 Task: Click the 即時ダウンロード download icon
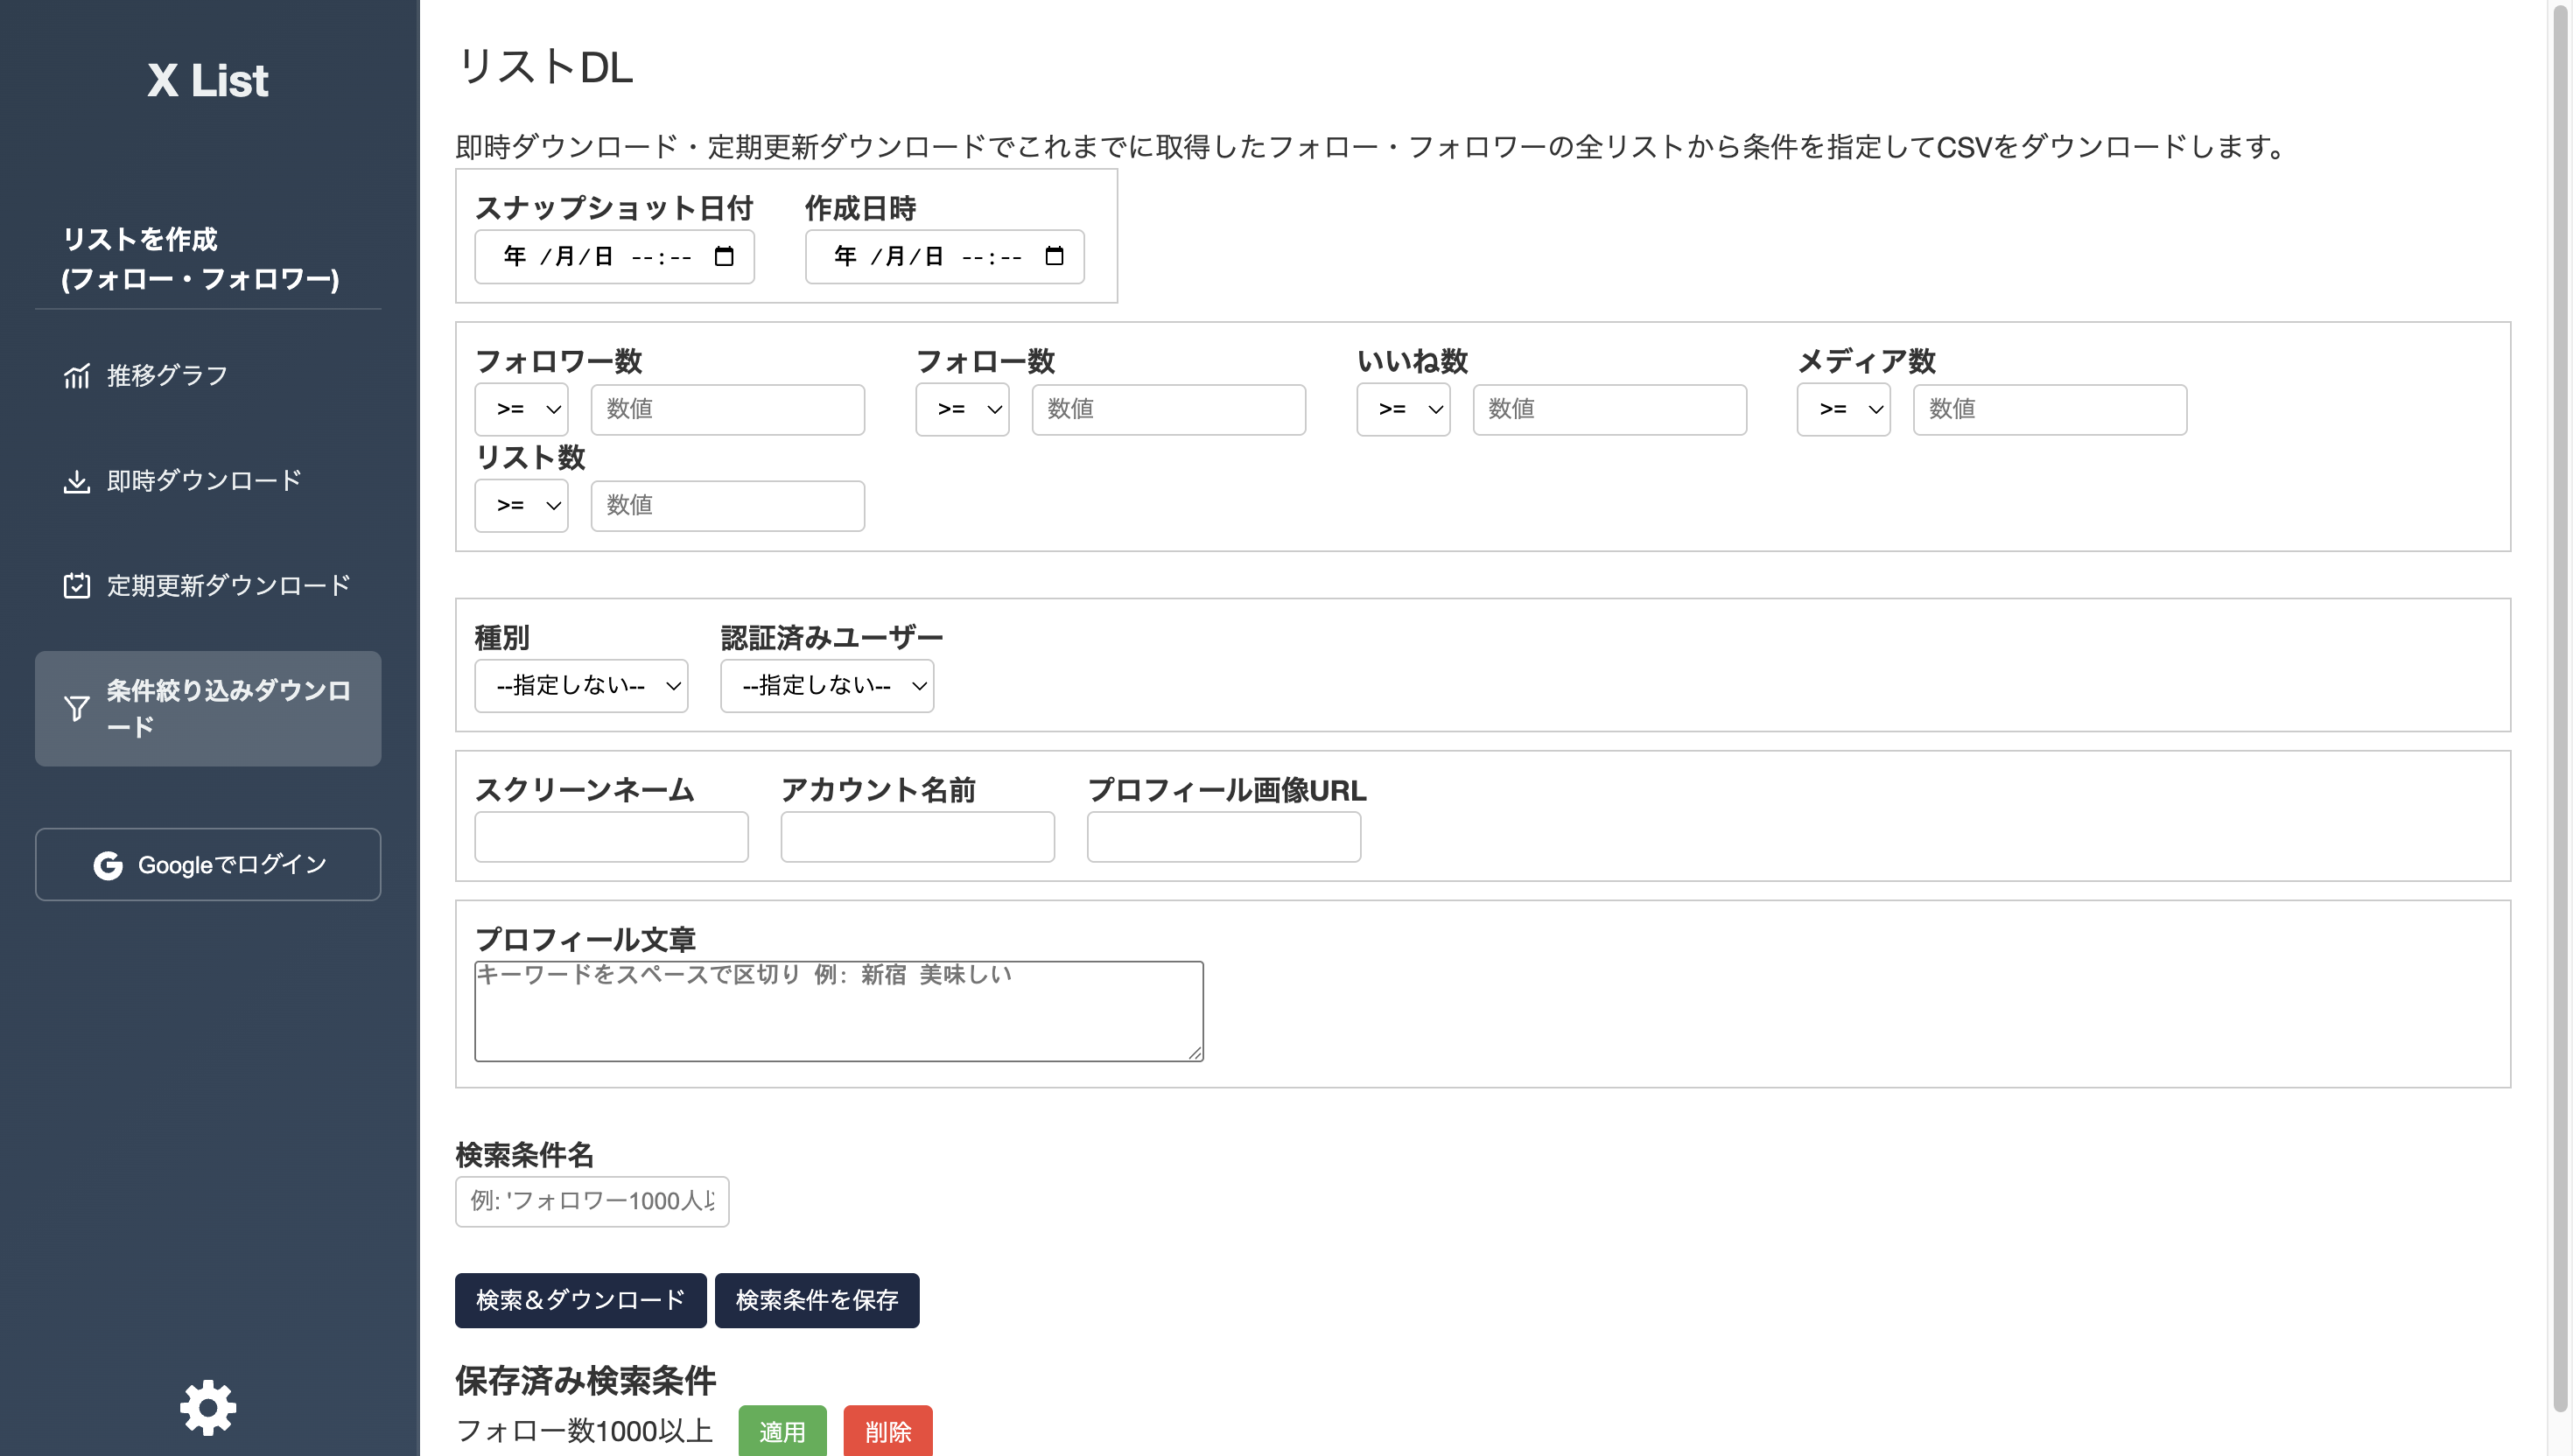[x=77, y=481]
